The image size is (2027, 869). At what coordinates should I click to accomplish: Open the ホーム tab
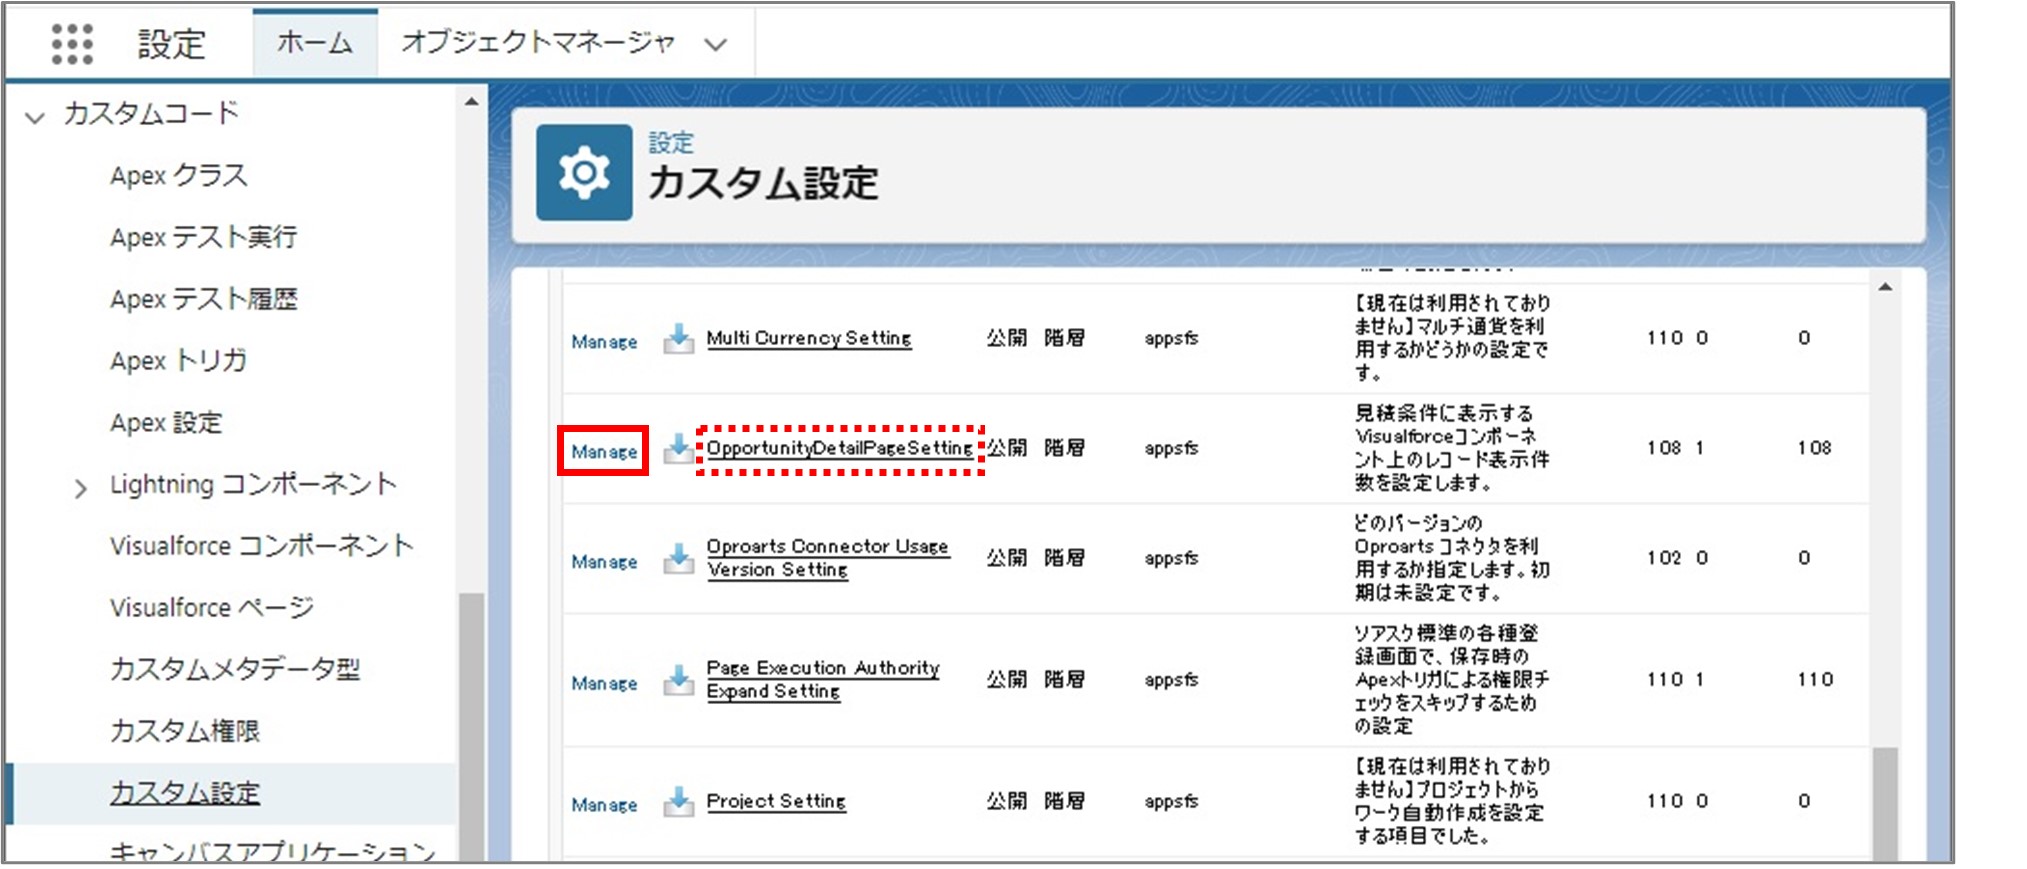[315, 42]
